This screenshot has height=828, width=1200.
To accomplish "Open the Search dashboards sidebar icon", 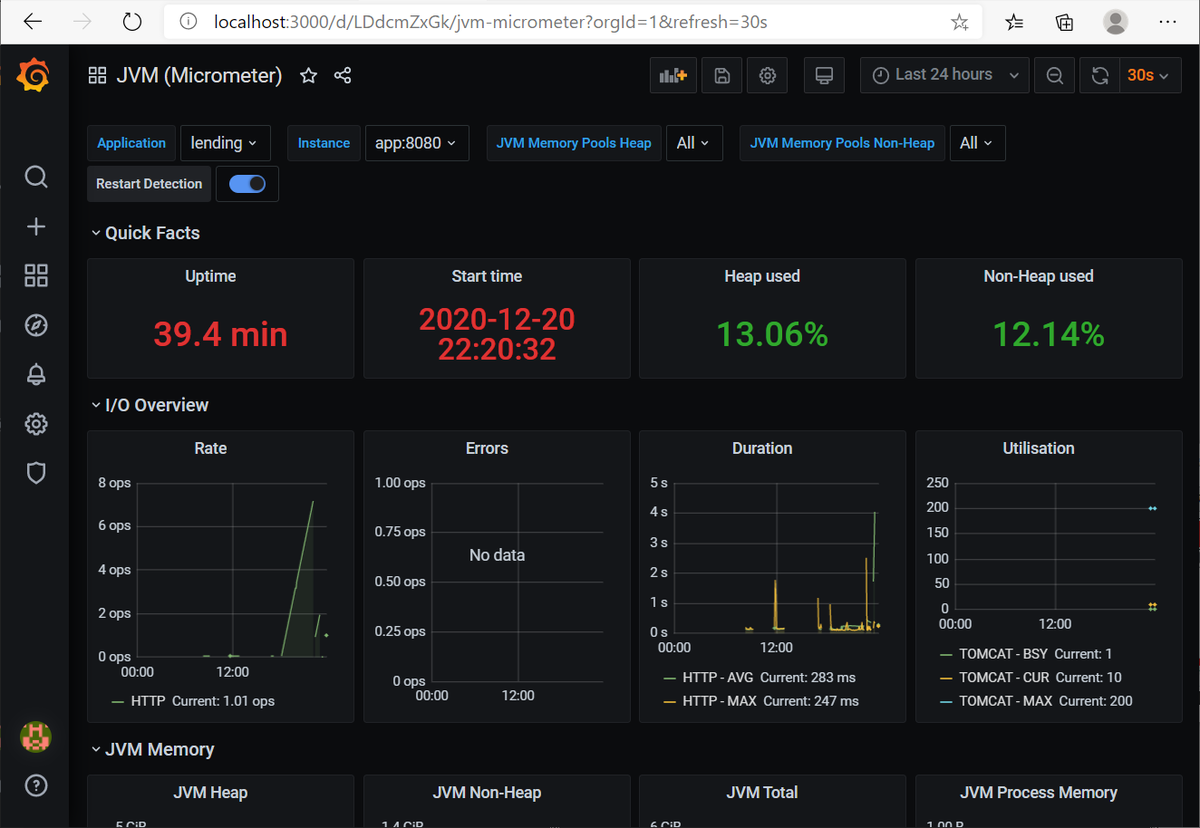I will (x=36, y=177).
